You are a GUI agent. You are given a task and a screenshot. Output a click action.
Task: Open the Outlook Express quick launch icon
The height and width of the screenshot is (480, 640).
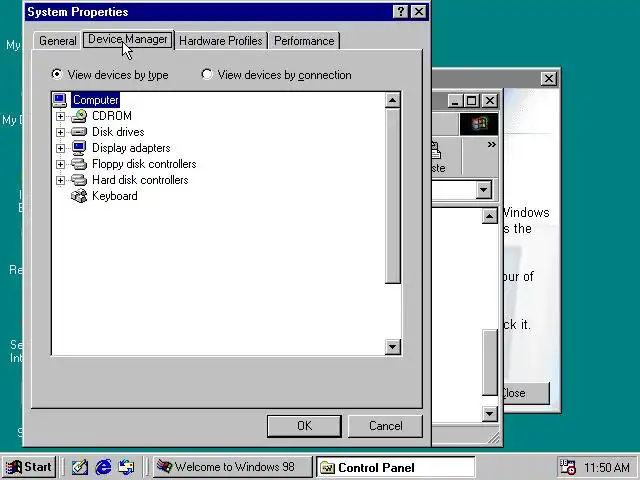(x=126, y=467)
